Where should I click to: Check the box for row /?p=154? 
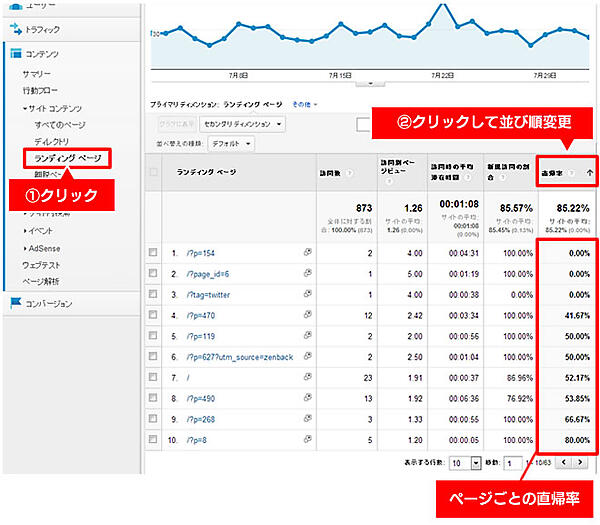click(x=153, y=254)
